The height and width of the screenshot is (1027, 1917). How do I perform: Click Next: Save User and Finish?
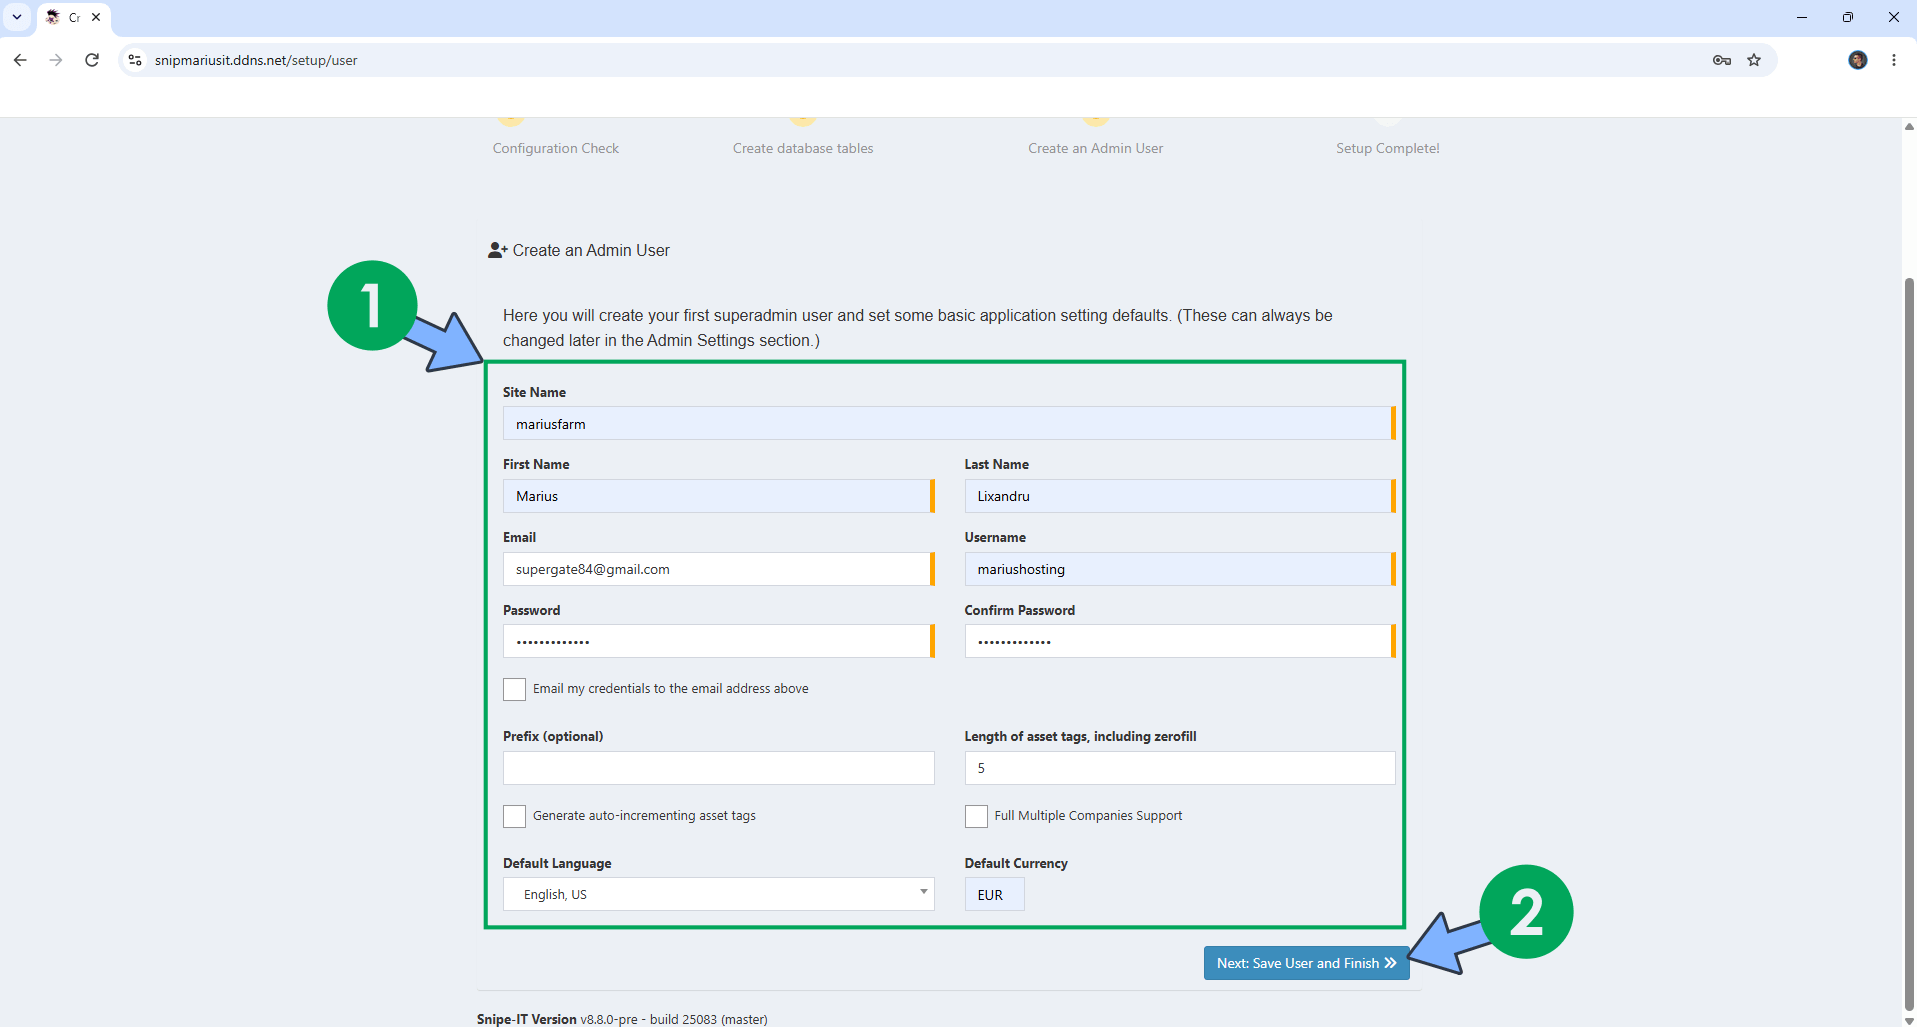point(1306,963)
